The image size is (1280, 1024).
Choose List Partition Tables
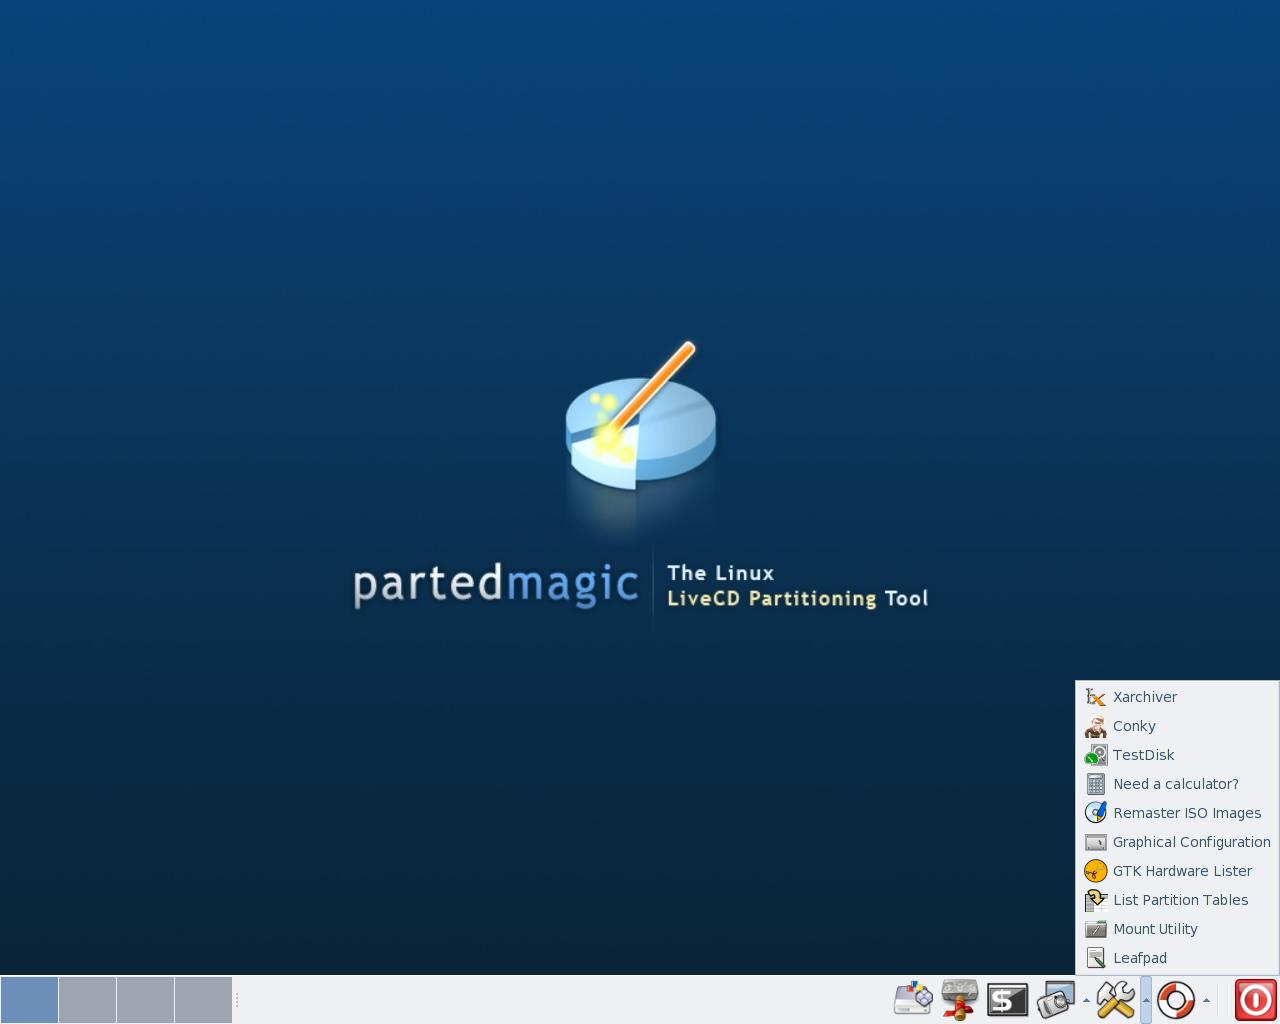(x=1177, y=900)
